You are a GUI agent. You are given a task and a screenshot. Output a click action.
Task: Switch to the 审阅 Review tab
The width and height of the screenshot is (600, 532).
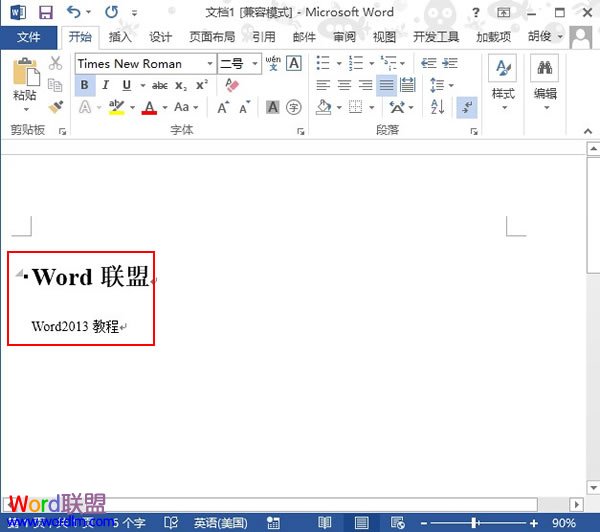(344, 37)
